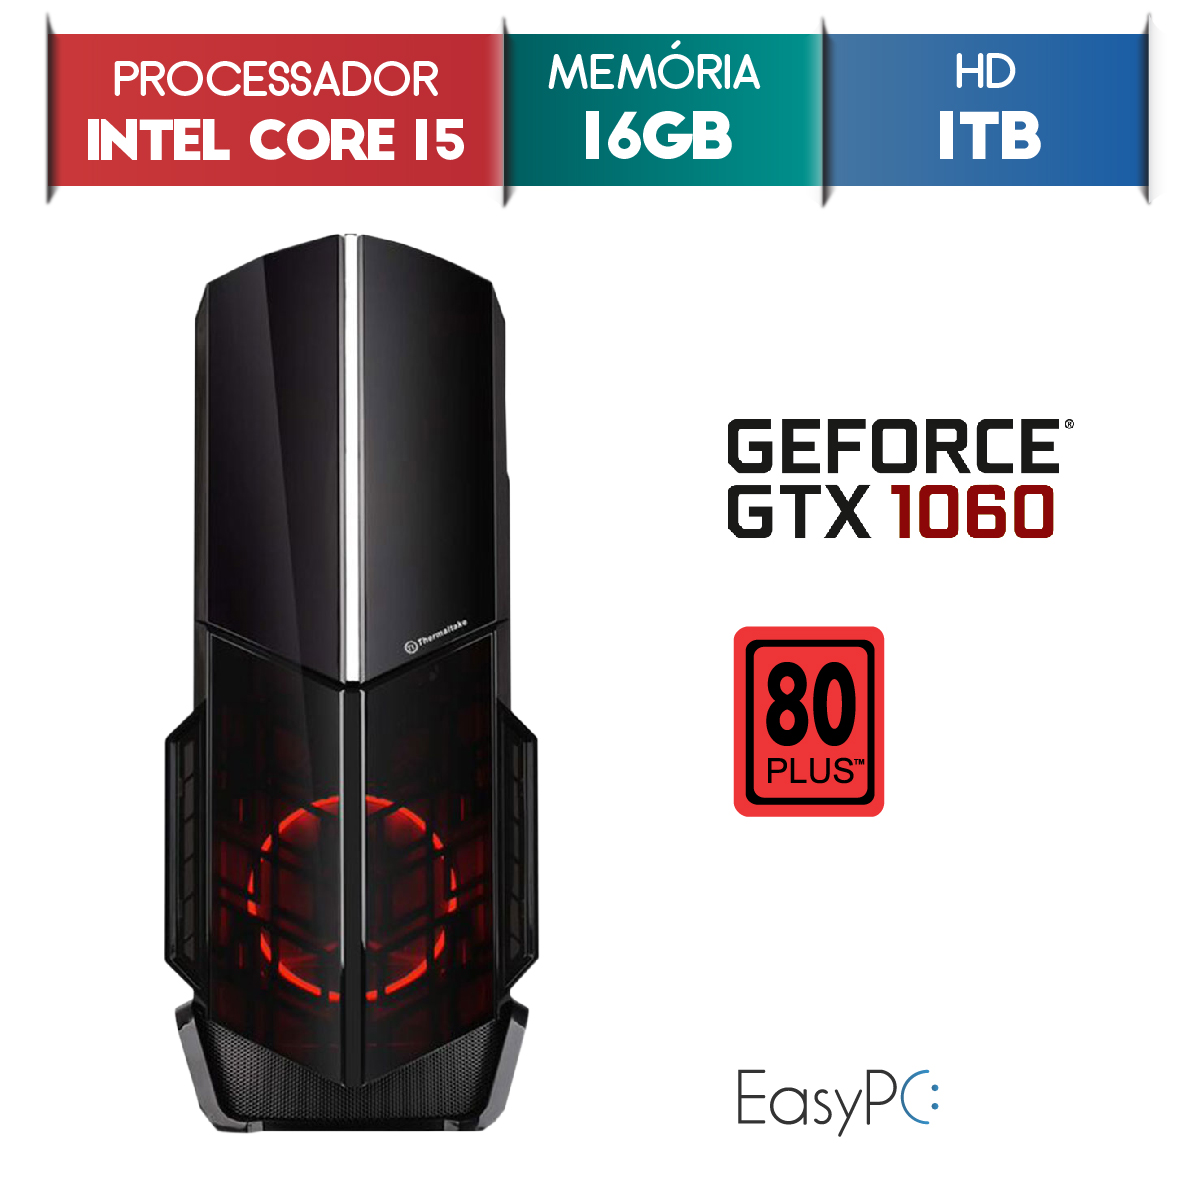Click the GeForce GTX 1060 logo
The width and height of the screenshot is (1200, 1200).
898,479
